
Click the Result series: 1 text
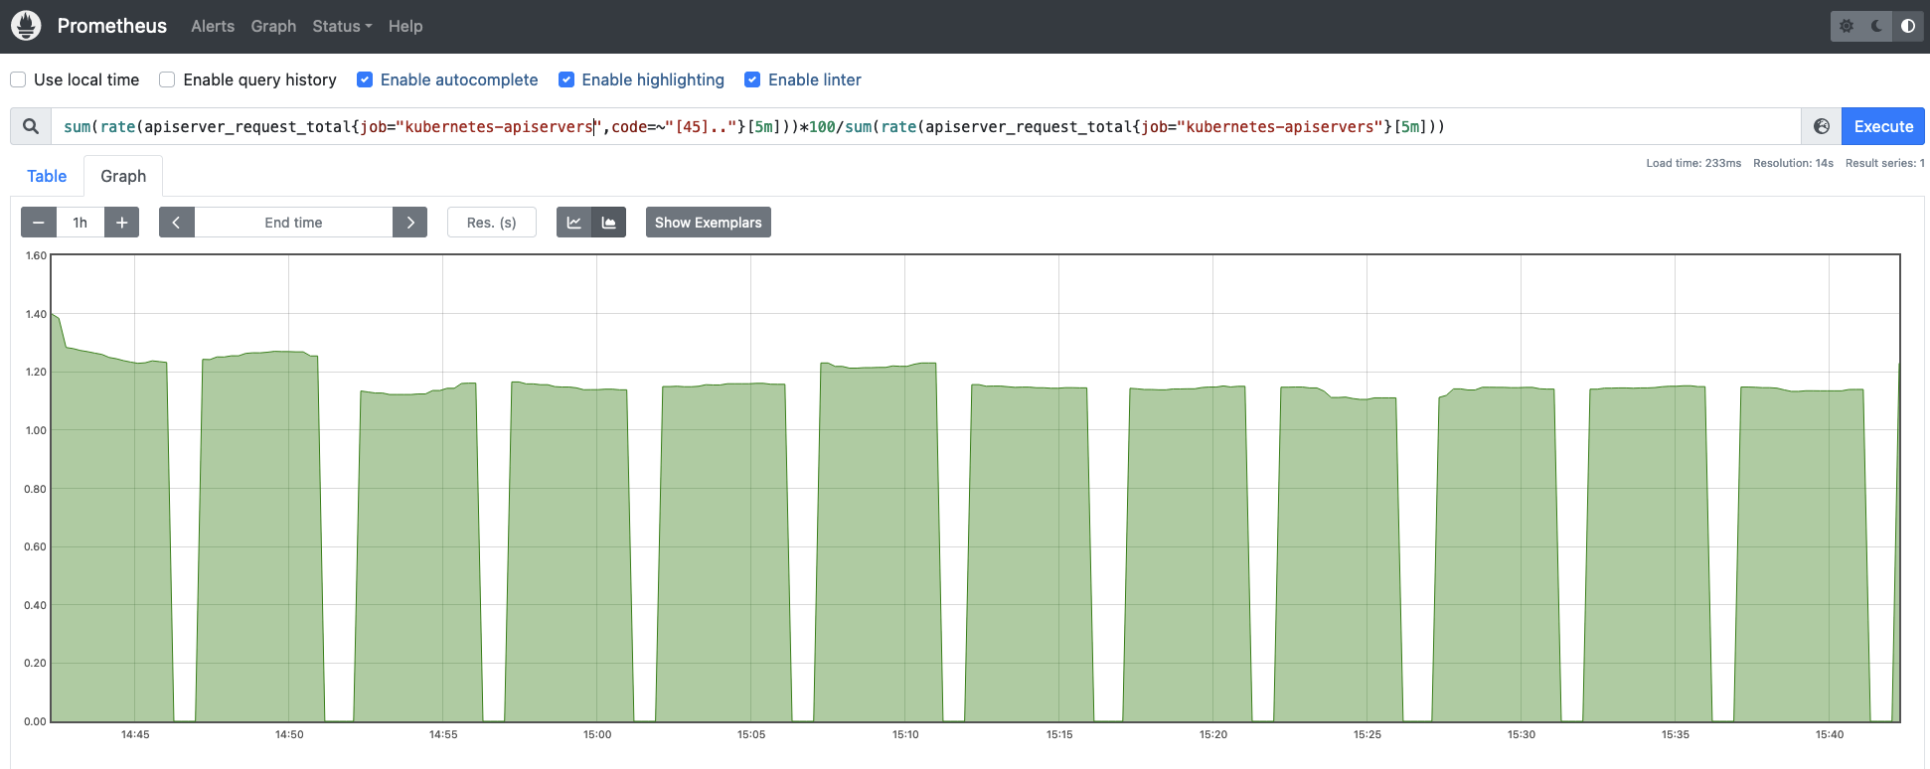tap(1885, 163)
